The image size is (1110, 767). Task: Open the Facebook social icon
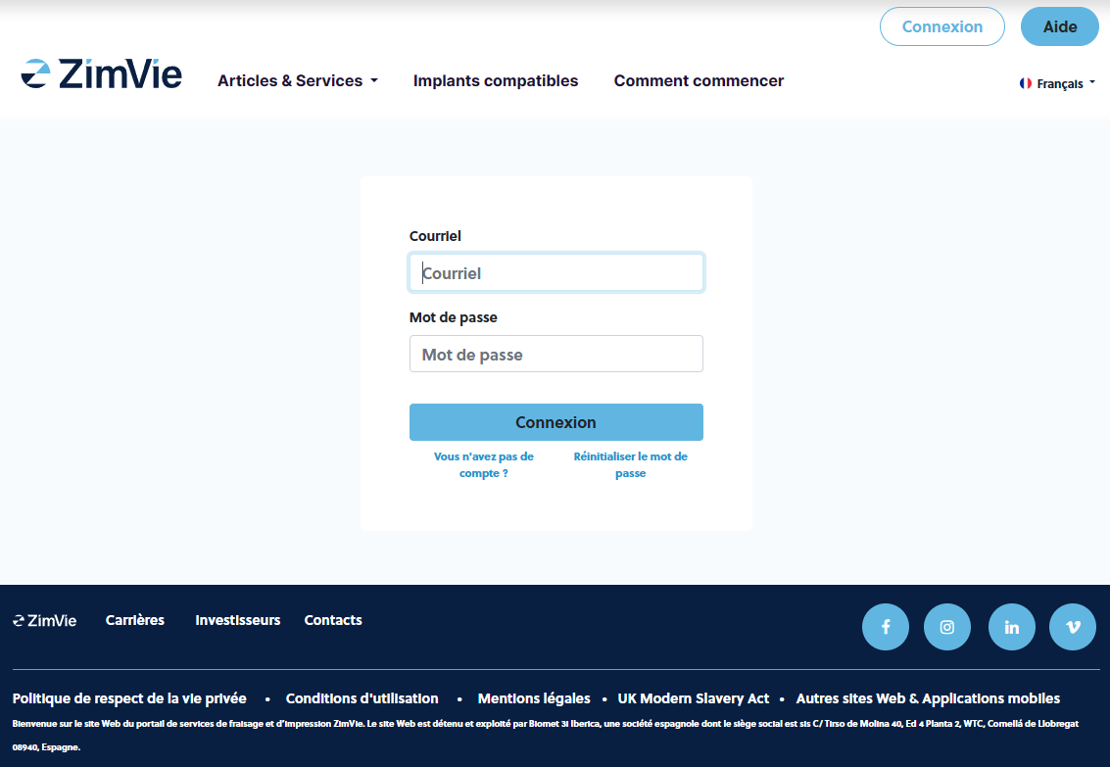point(885,627)
